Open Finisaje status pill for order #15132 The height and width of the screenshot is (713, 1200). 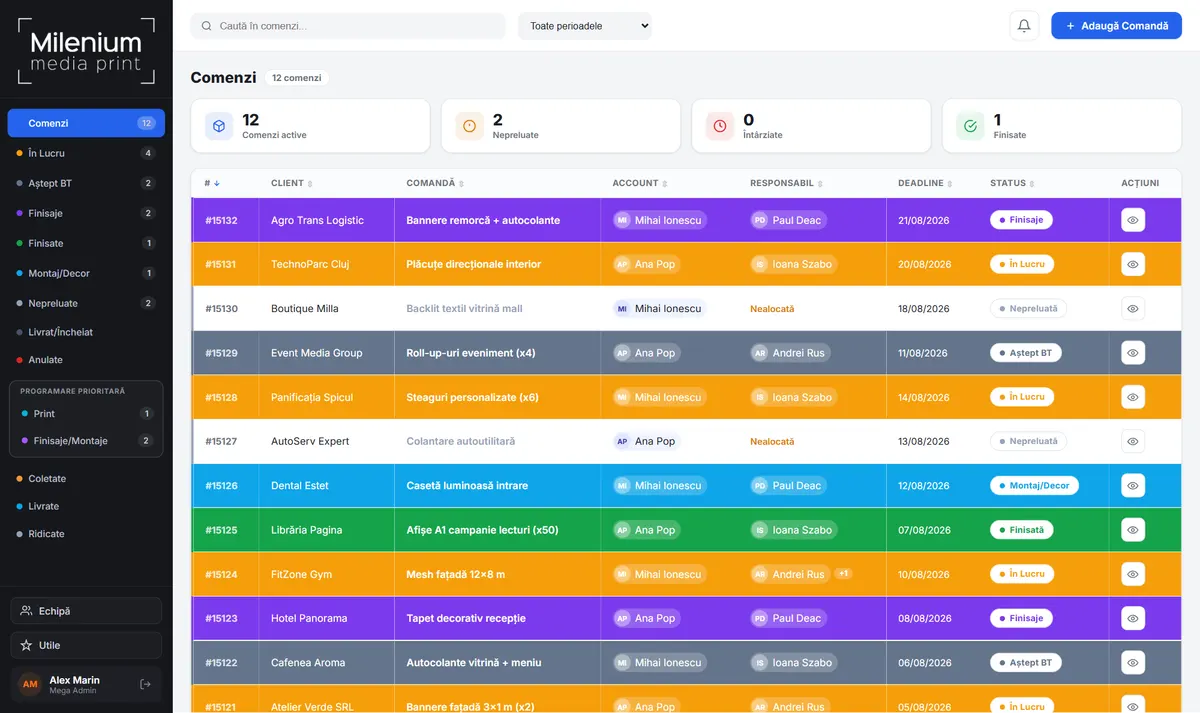1021,220
